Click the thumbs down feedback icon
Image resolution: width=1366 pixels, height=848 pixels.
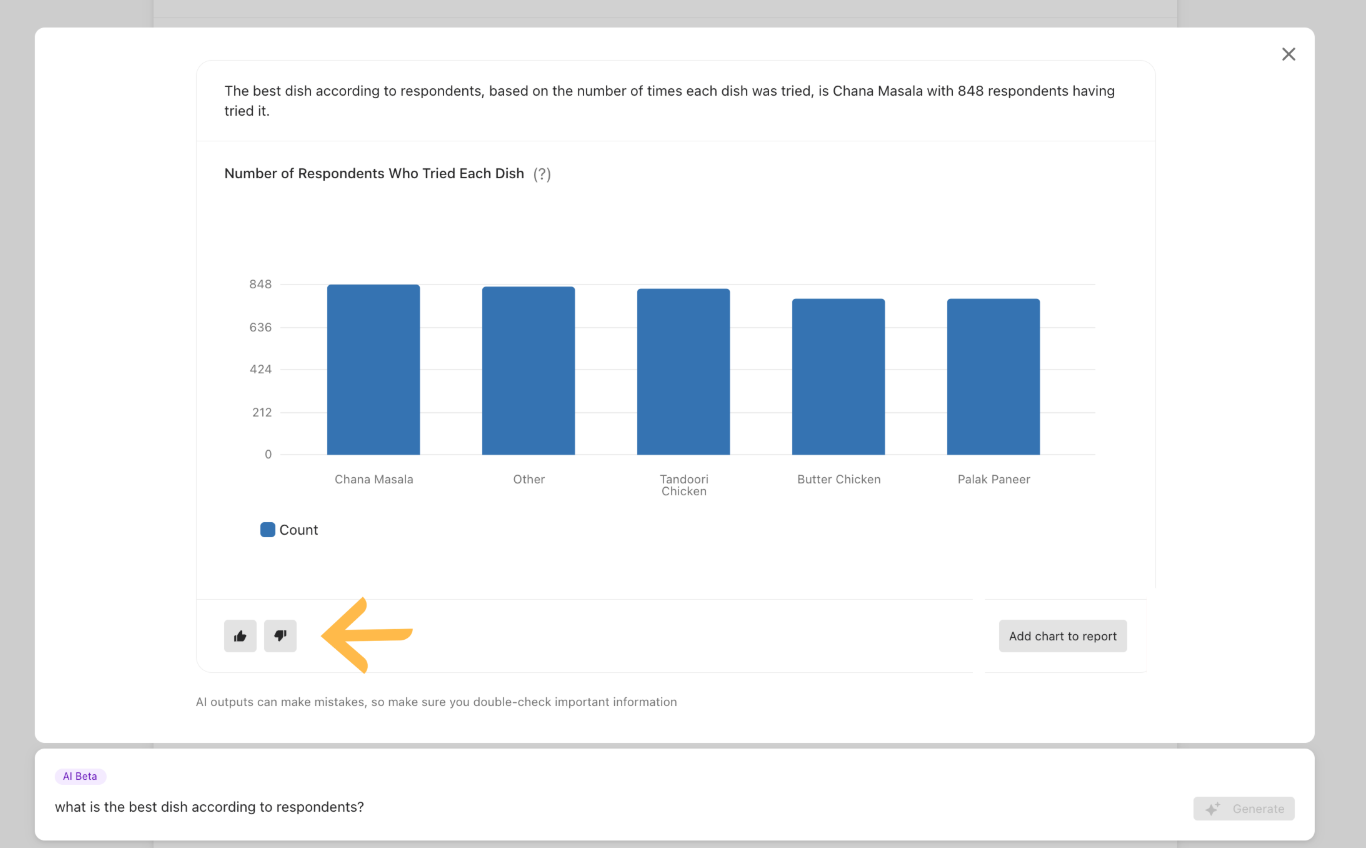280,636
